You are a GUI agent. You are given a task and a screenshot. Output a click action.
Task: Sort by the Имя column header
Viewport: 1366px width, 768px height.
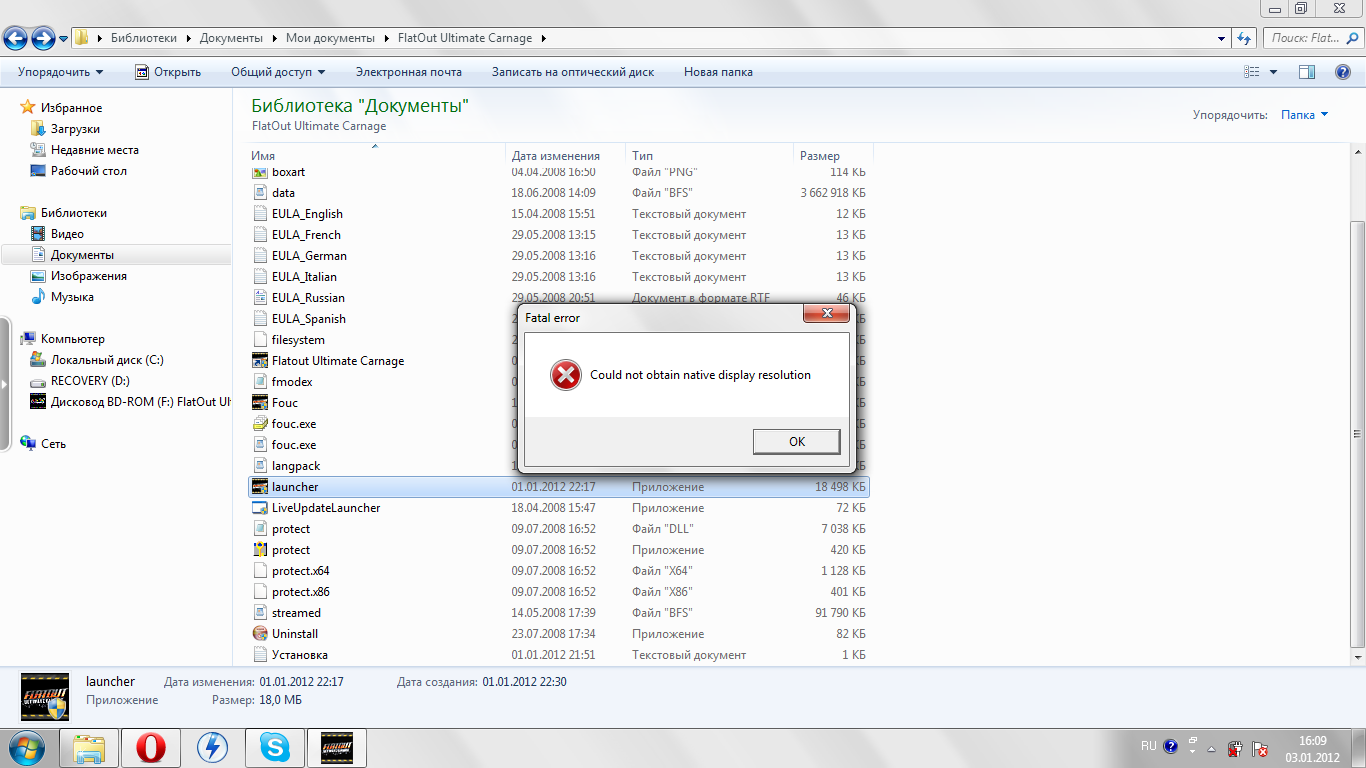(x=376, y=155)
